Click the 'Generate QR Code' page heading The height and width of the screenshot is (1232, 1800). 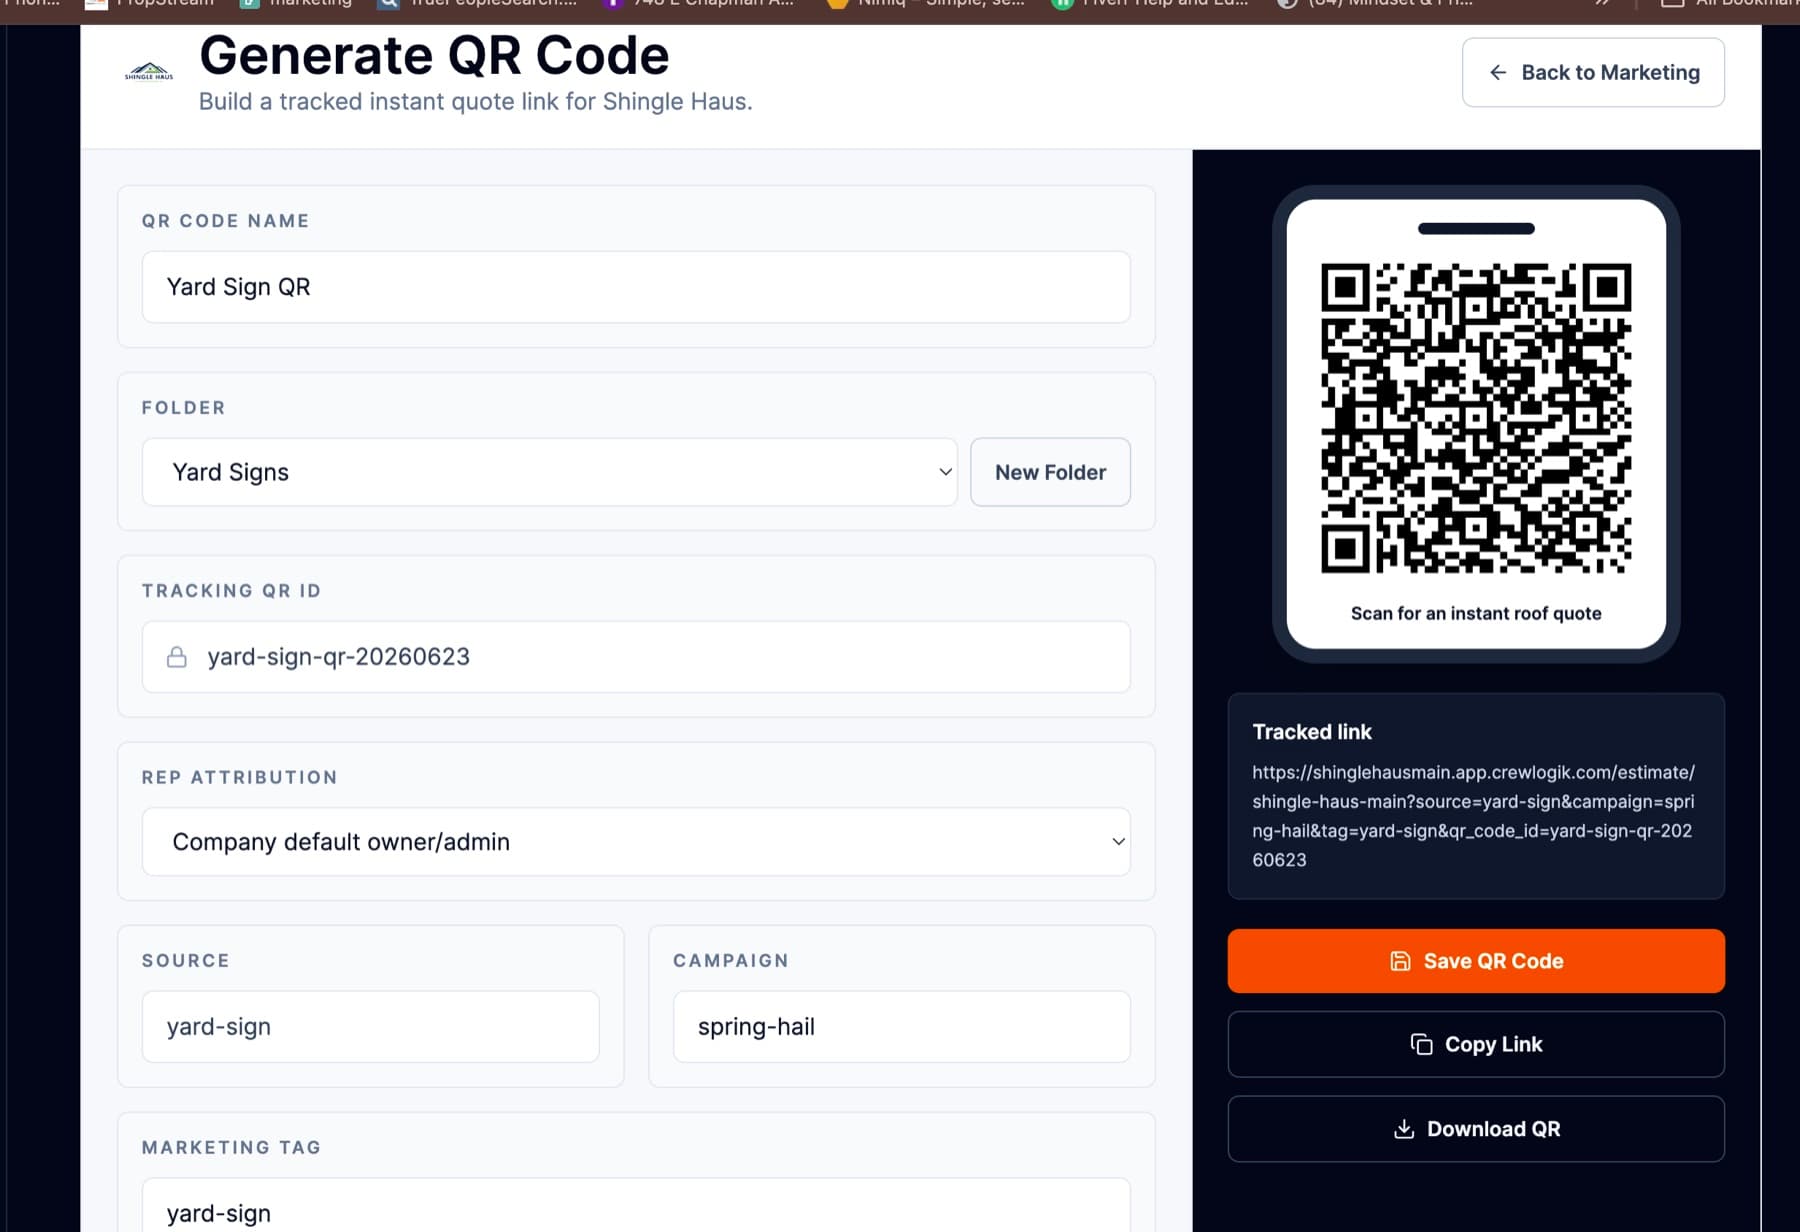coord(434,55)
